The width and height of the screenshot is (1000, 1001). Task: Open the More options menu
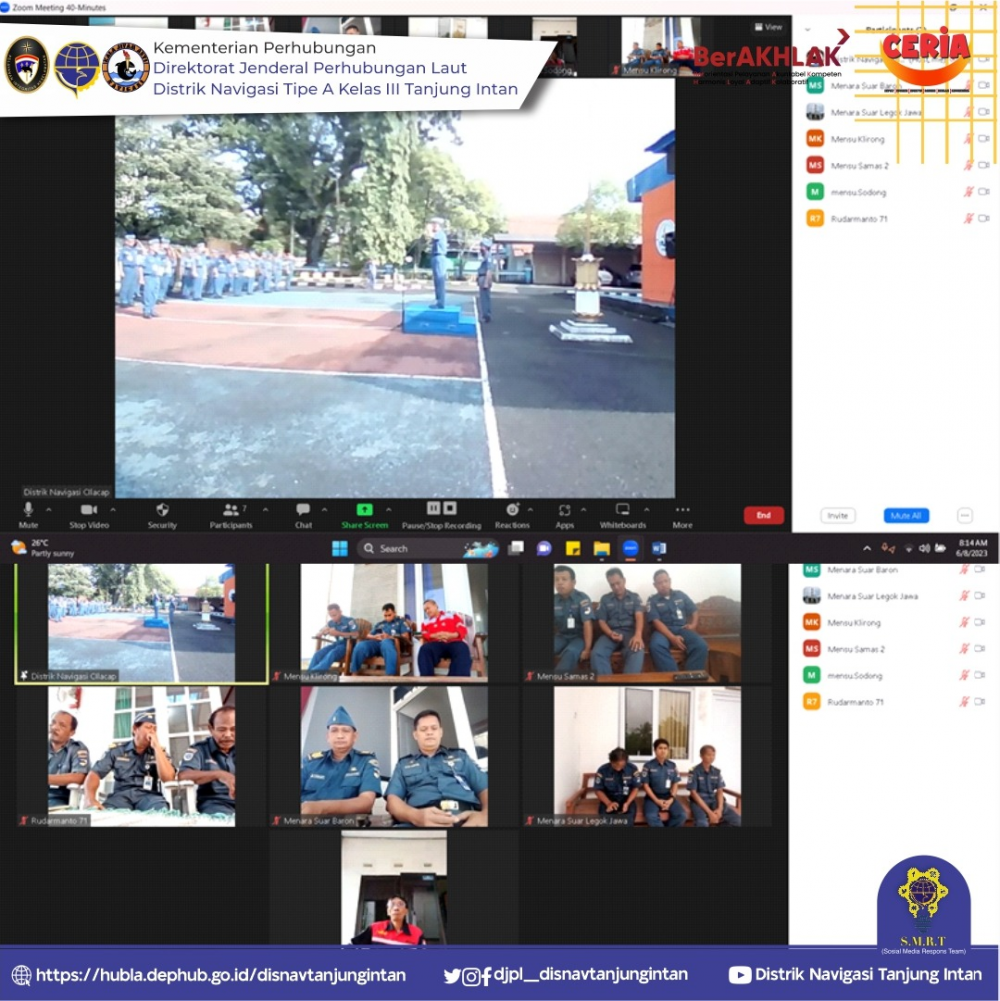pyautogui.click(x=682, y=509)
